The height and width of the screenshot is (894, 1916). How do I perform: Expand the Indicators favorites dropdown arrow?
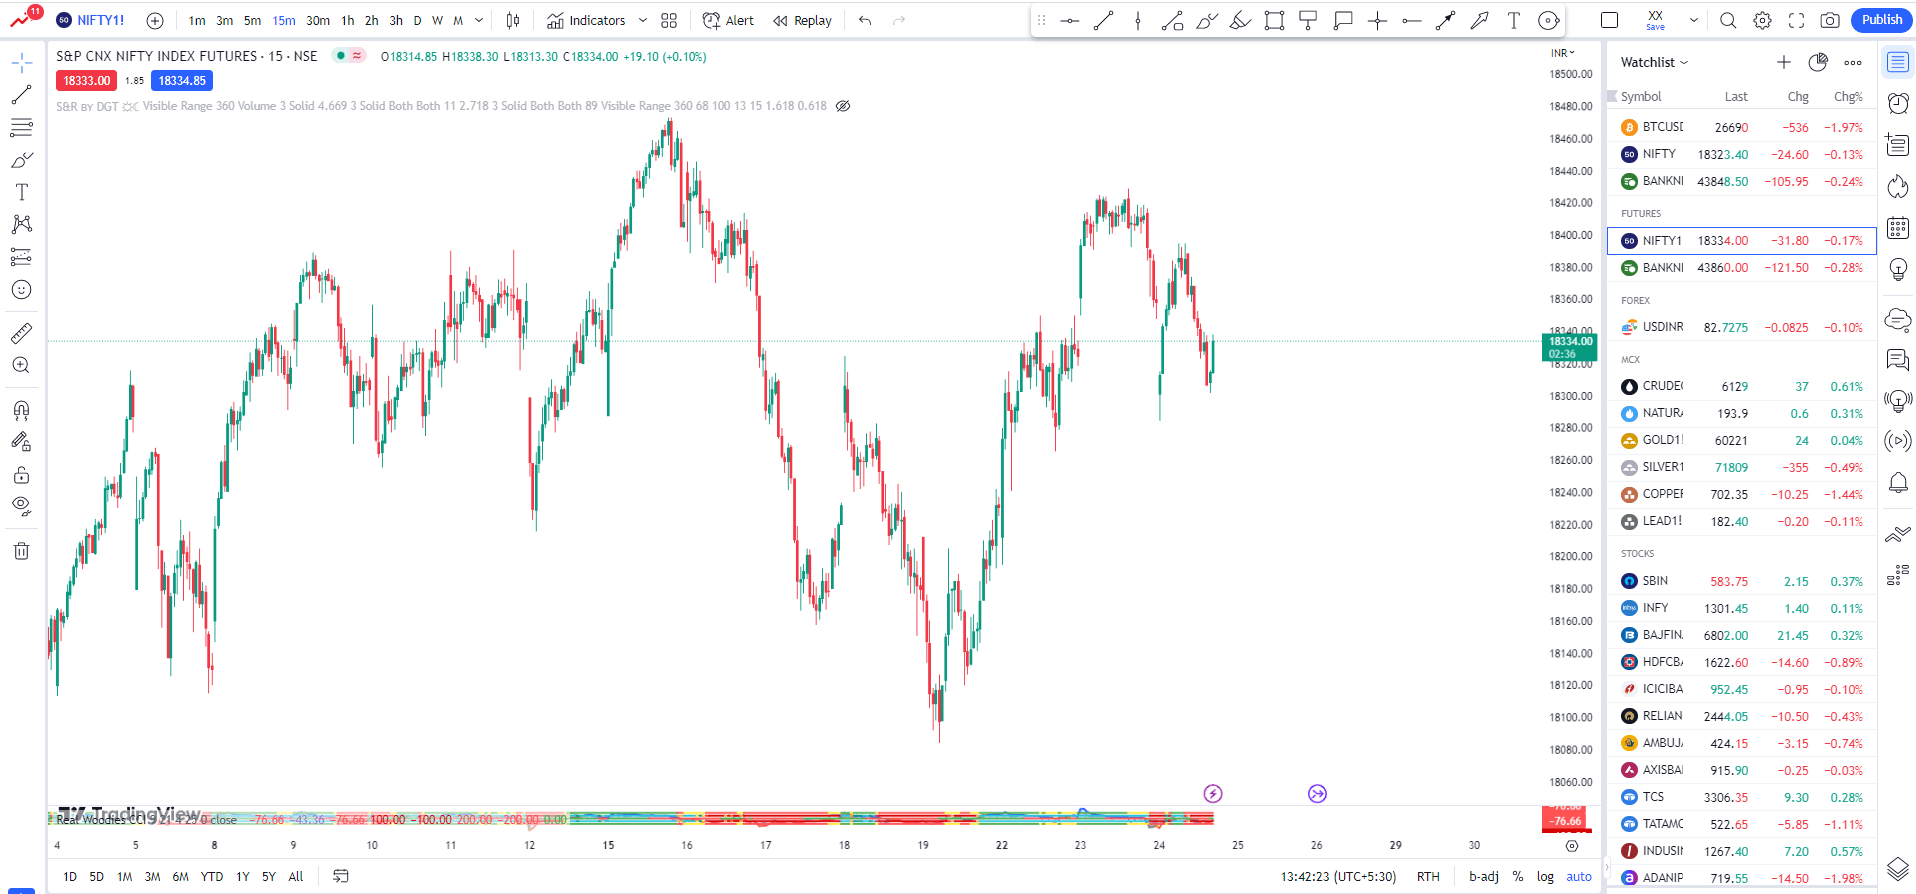(x=643, y=20)
